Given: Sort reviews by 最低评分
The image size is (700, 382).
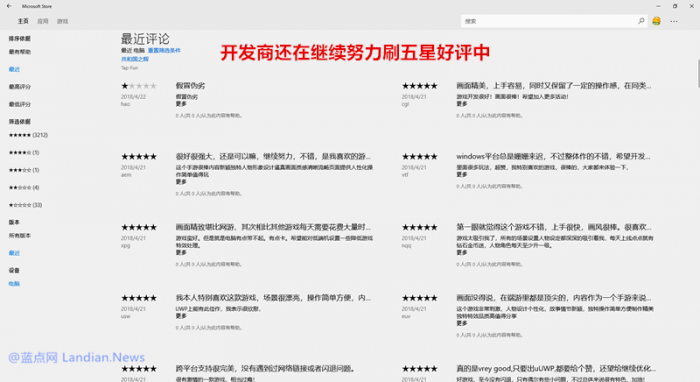Looking at the screenshot, I should (20, 104).
